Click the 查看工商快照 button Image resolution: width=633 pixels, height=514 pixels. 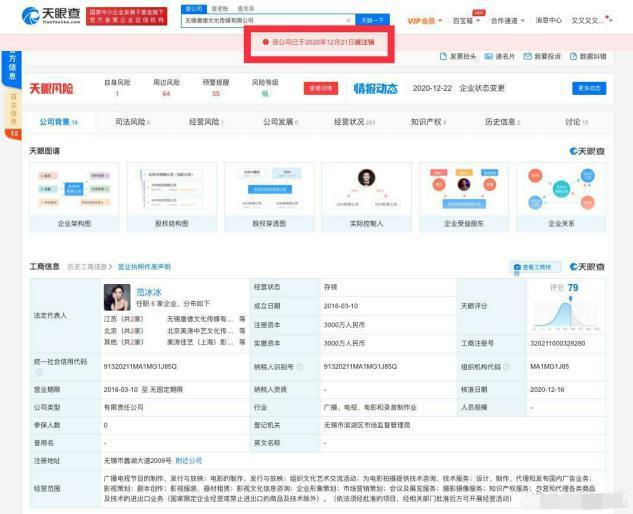pyautogui.click(x=535, y=267)
